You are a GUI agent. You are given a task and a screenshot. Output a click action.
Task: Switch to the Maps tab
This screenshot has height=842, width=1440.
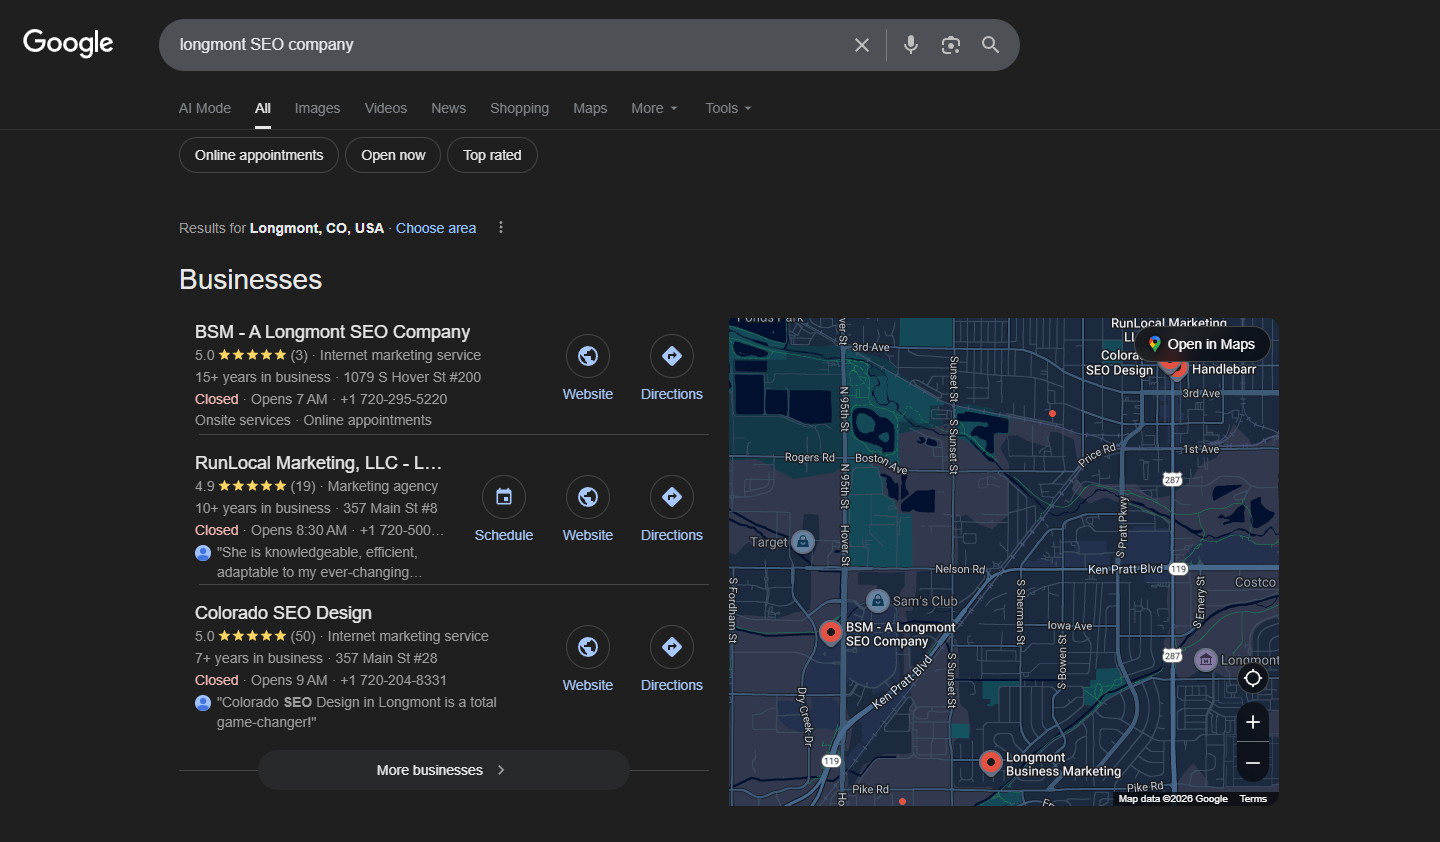coord(590,108)
